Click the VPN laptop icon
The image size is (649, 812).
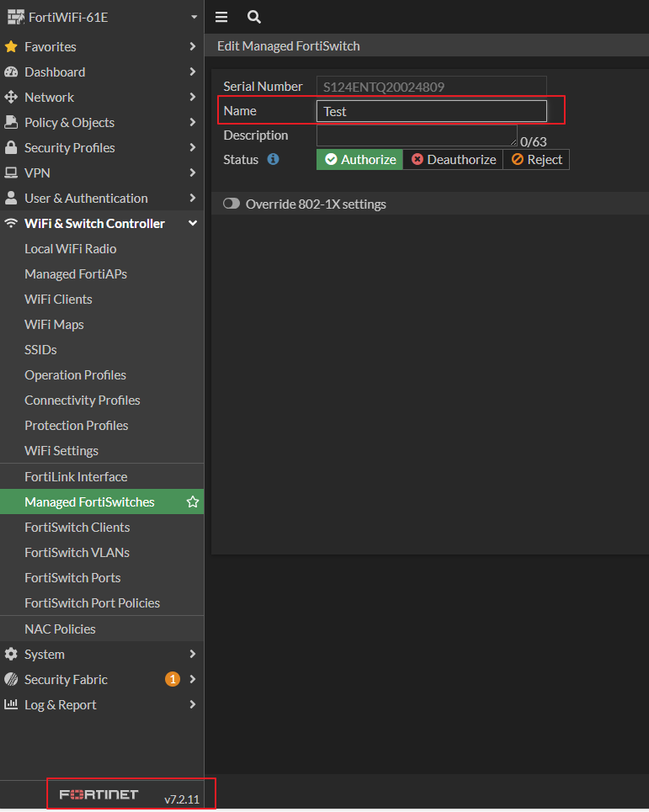tap(11, 172)
